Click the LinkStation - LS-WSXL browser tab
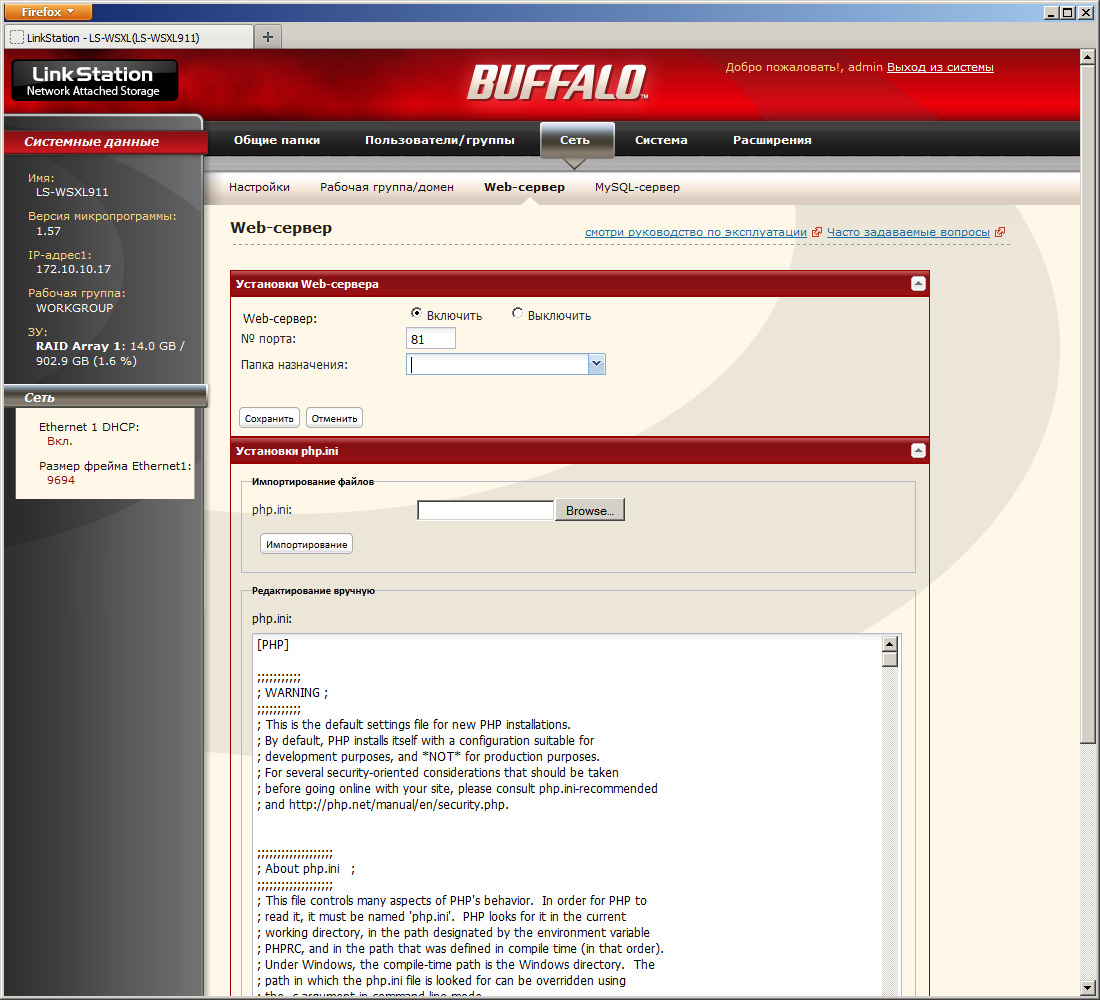1100x1000 pixels. (129, 37)
